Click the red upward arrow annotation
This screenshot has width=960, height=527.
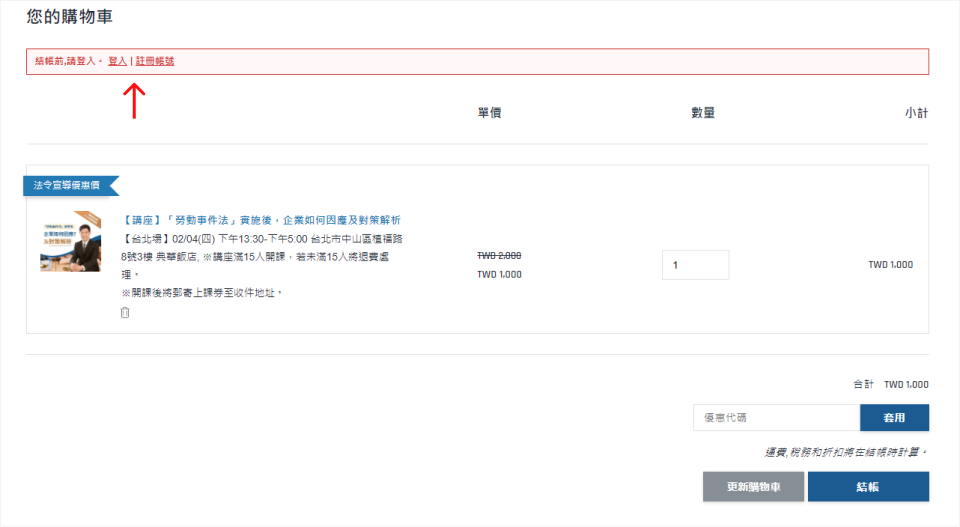[x=134, y=100]
